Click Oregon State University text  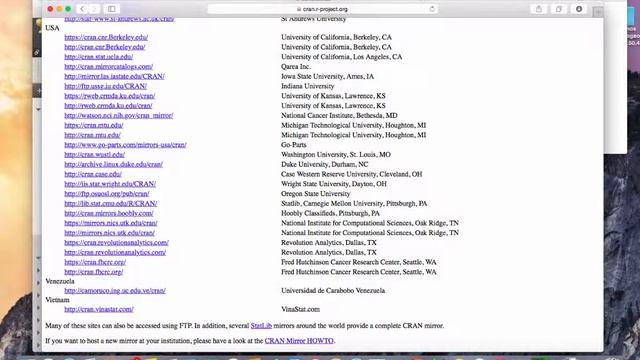(x=316, y=194)
